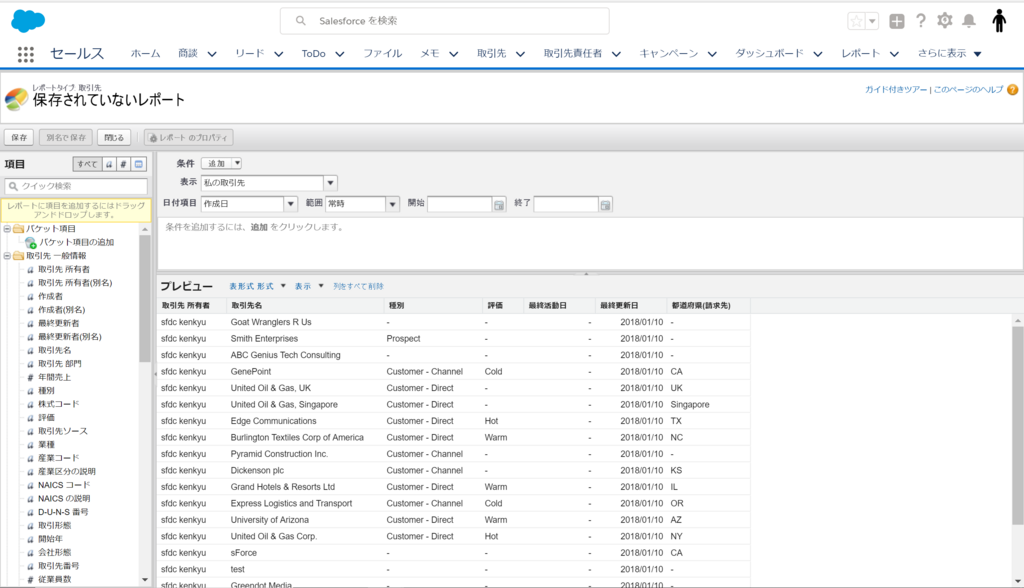The height and width of the screenshot is (588, 1024).
Task: Click the orange help icon beside このページのヘルプ
Action: 1012,90
